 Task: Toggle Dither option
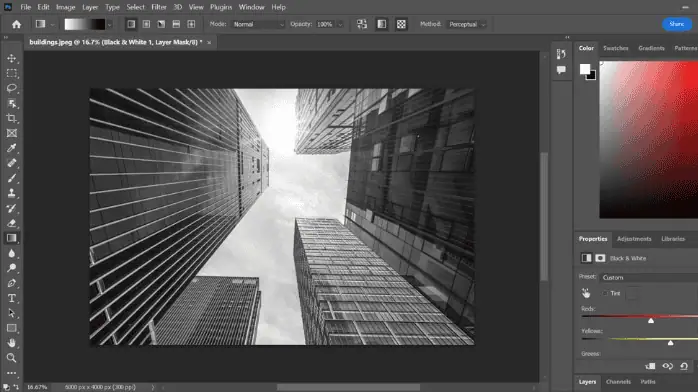click(x=381, y=24)
